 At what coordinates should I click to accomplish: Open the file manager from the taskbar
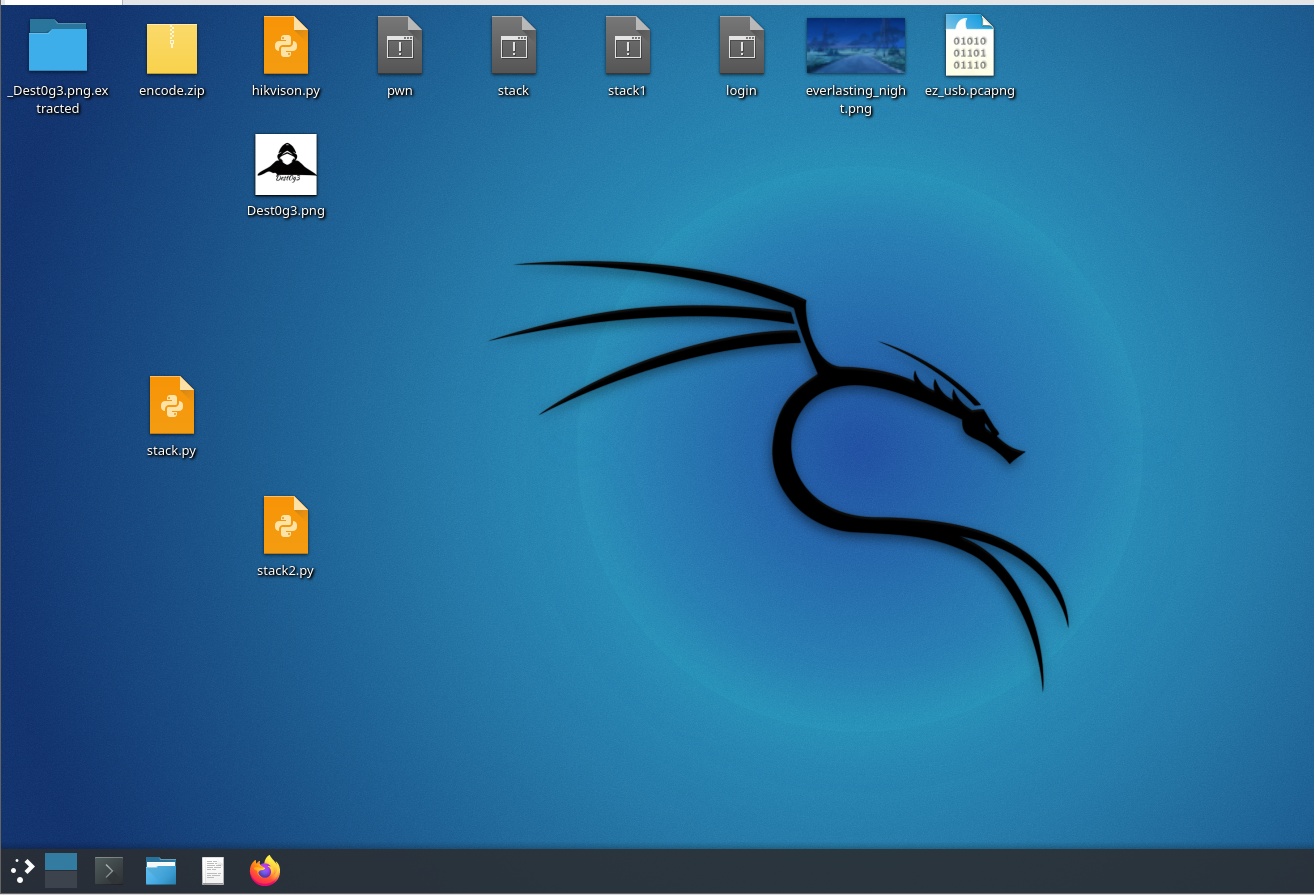[x=161, y=871]
